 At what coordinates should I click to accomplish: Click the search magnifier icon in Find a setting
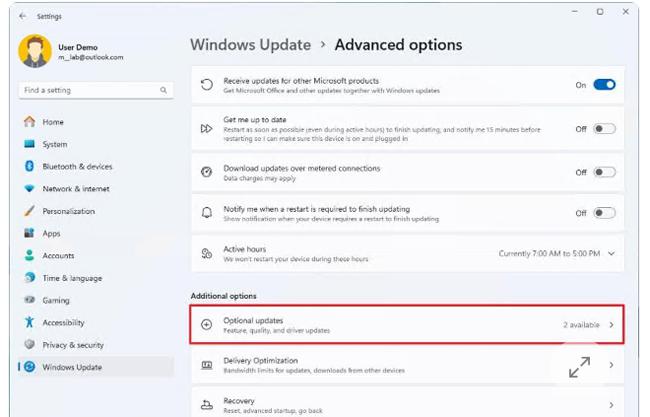click(164, 90)
